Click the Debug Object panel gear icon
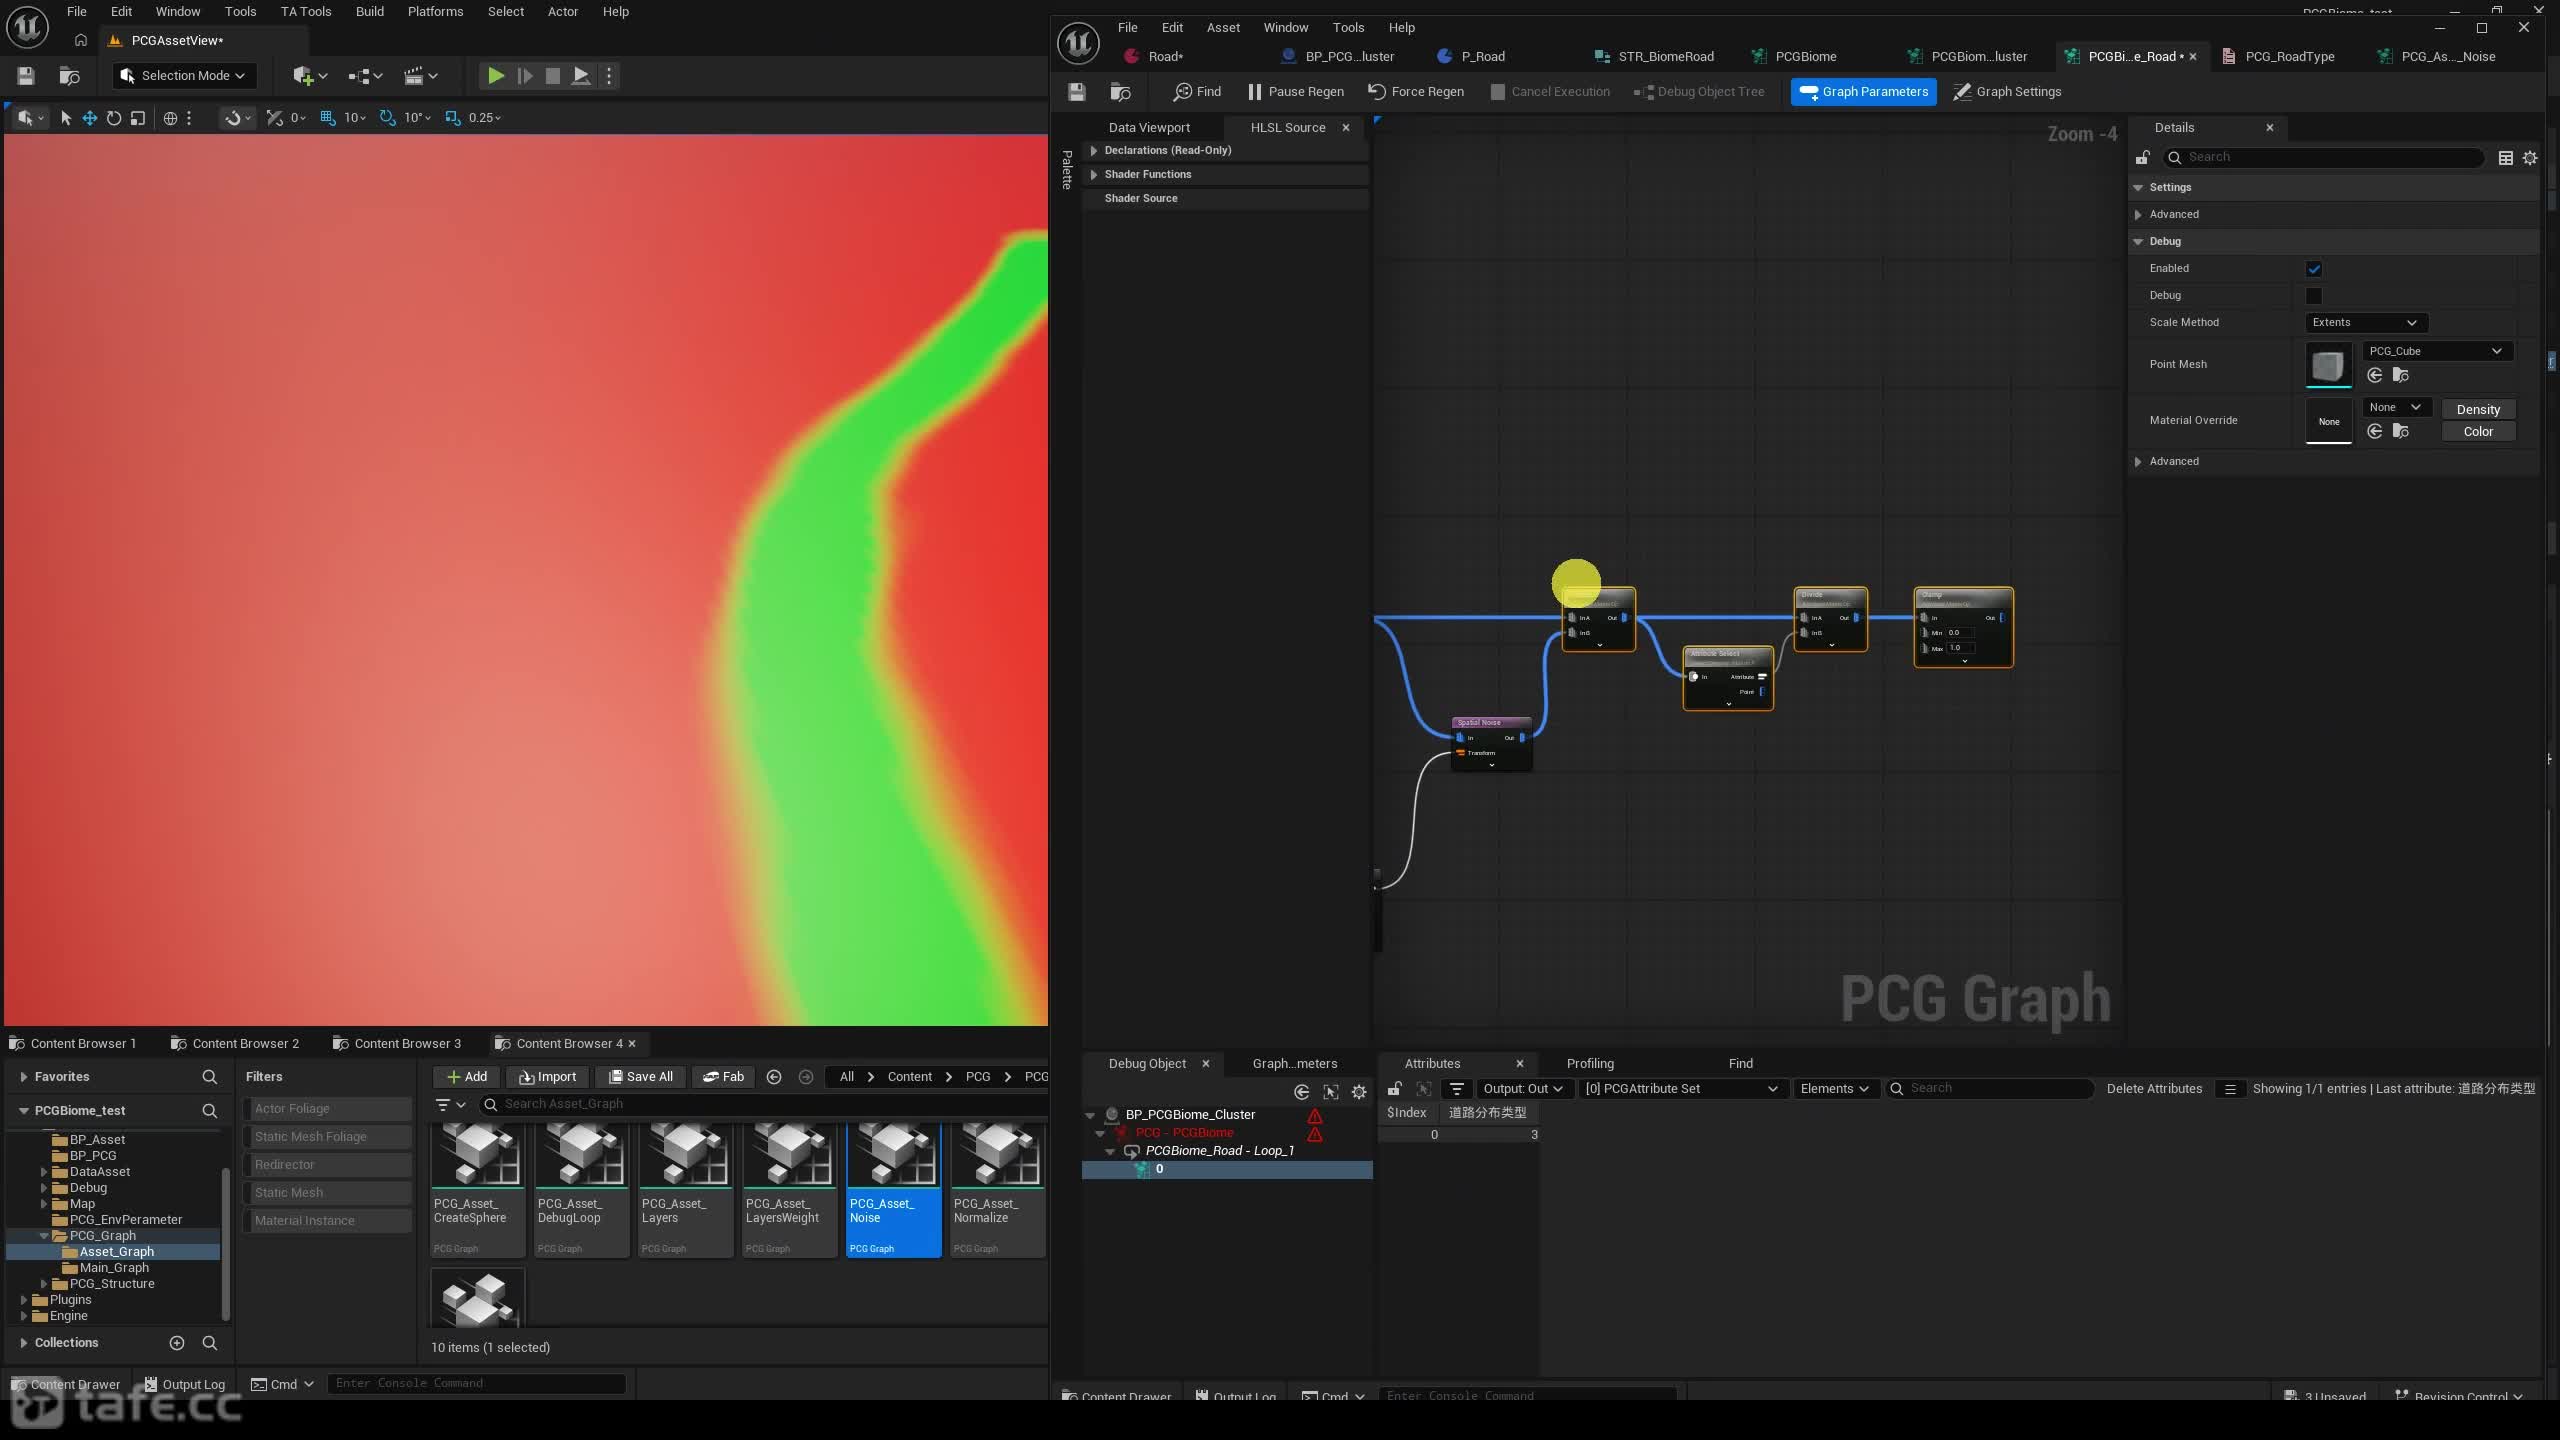The width and height of the screenshot is (2560, 1440). [x=1359, y=1092]
